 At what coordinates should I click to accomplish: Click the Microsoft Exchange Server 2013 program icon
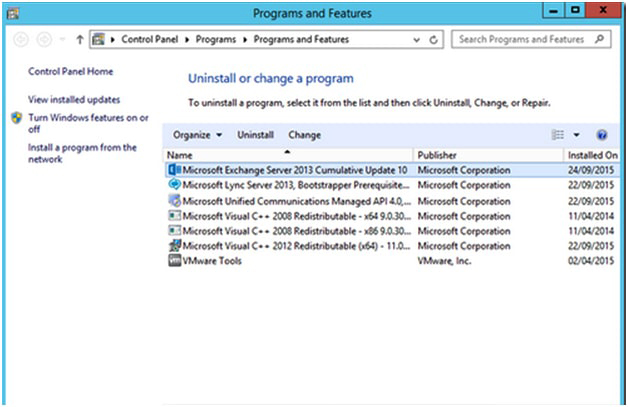tap(174, 170)
